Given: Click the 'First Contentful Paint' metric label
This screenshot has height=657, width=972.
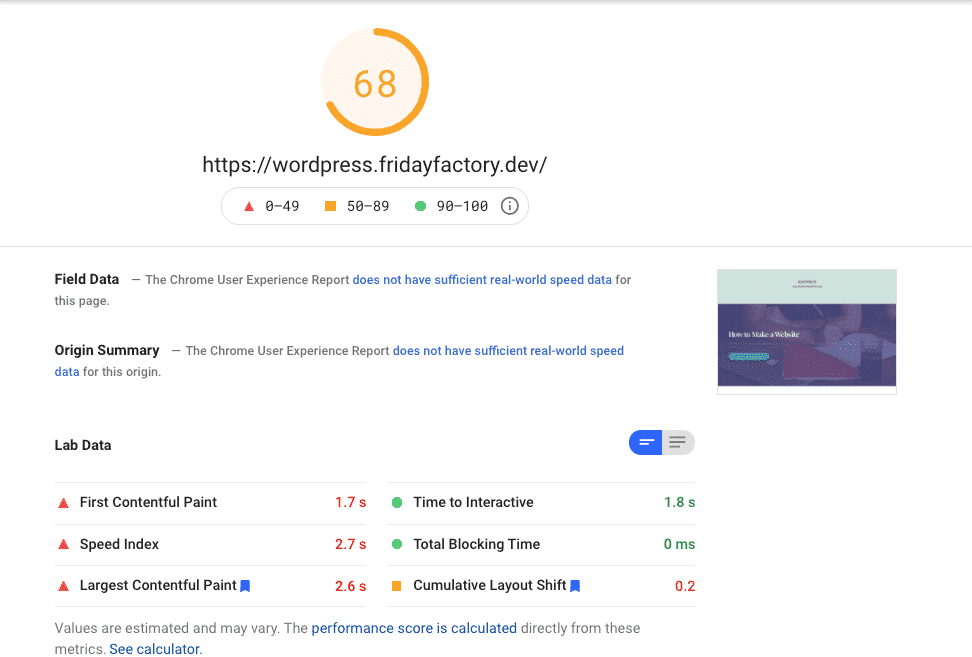Looking at the screenshot, I should pos(148,503).
